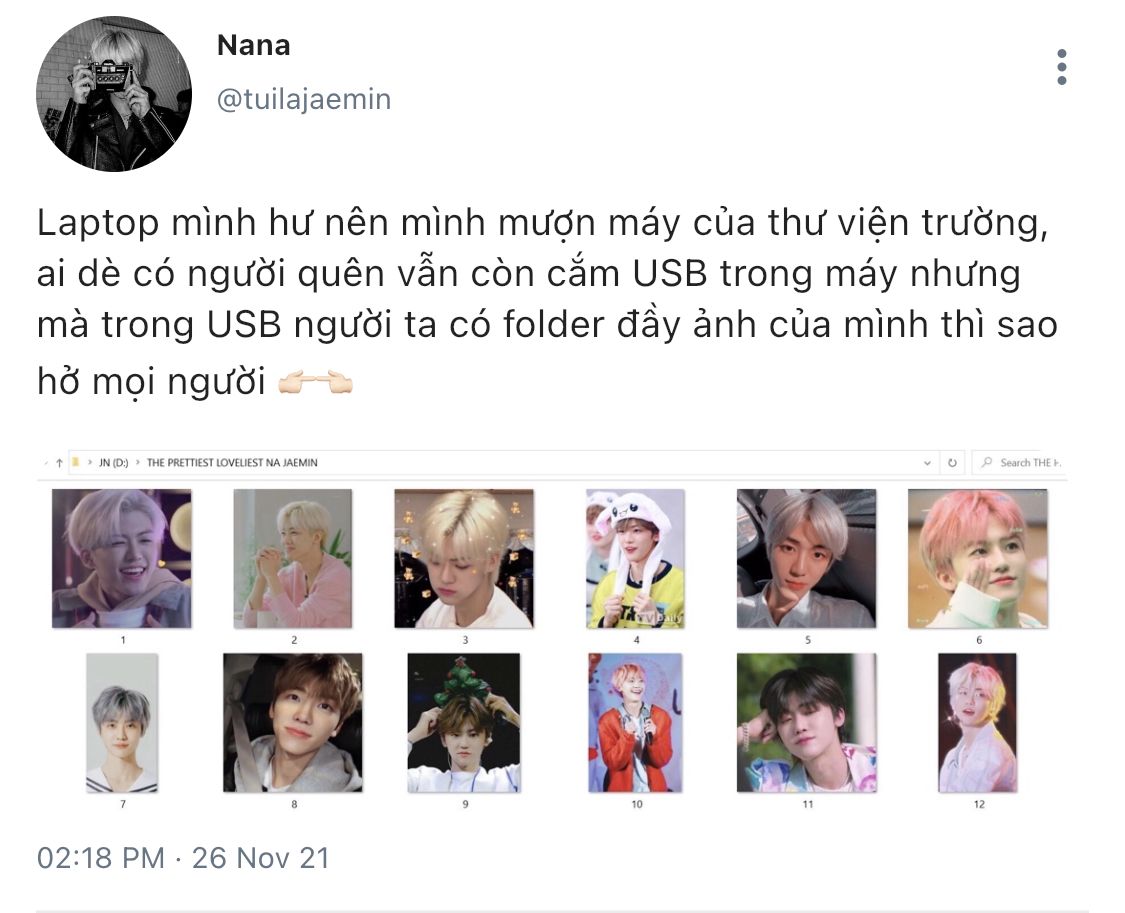Click the chevron after JN (D:)

pyautogui.click(x=138, y=463)
